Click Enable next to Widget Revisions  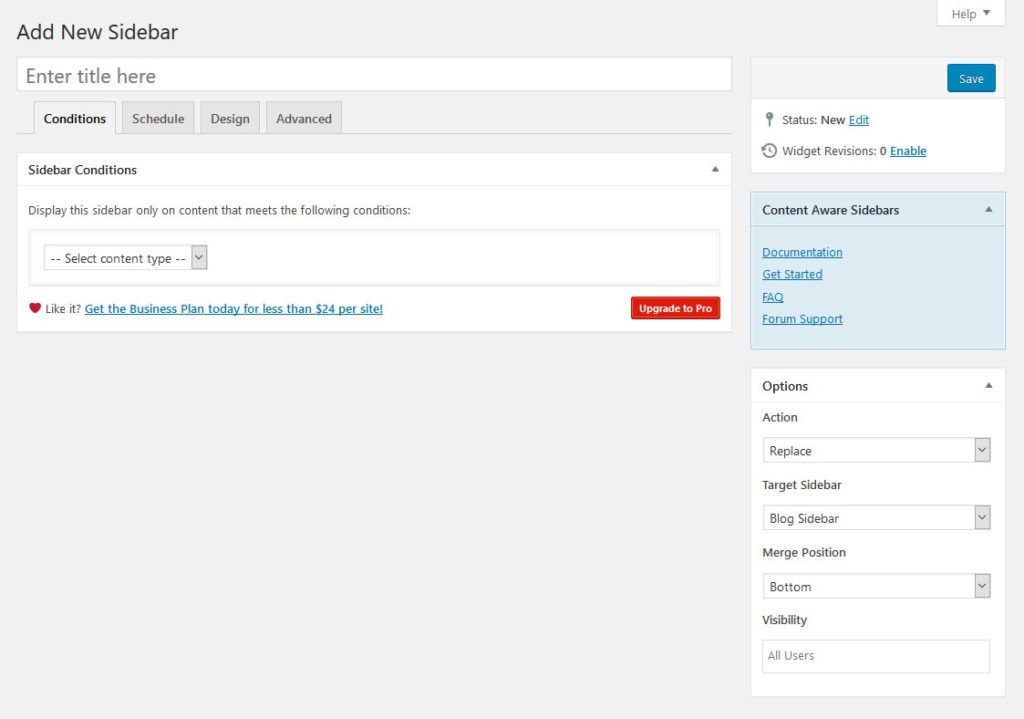[x=906, y=150]
